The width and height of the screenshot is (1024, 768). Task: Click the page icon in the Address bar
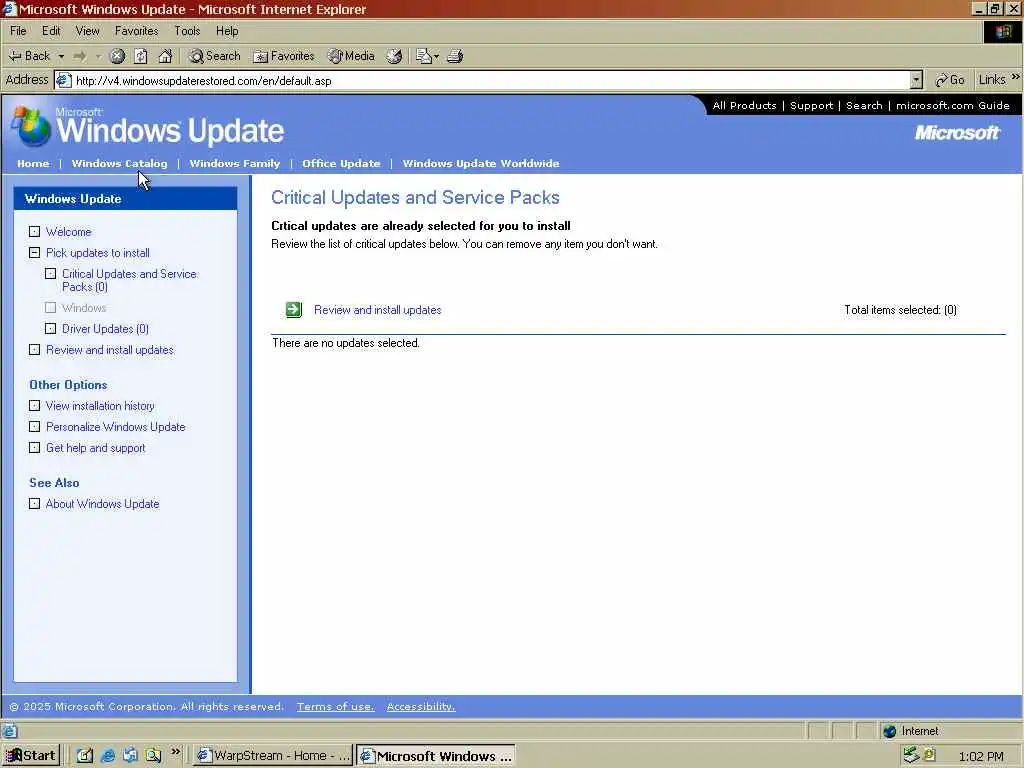pos(63,80)
